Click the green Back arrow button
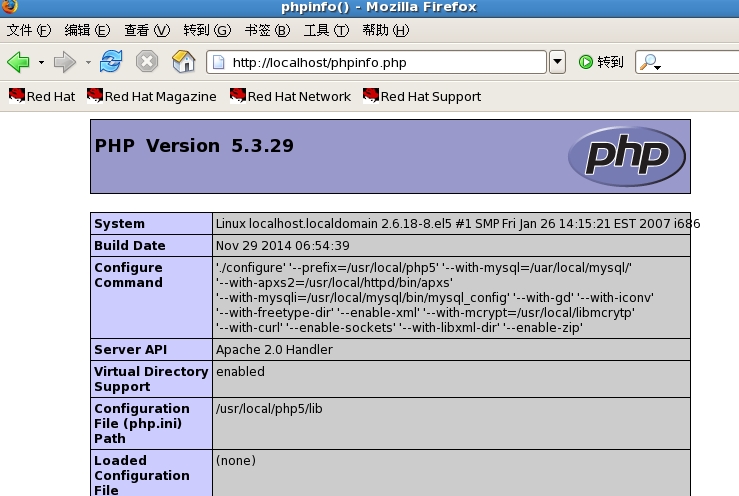 click(18, 62)
